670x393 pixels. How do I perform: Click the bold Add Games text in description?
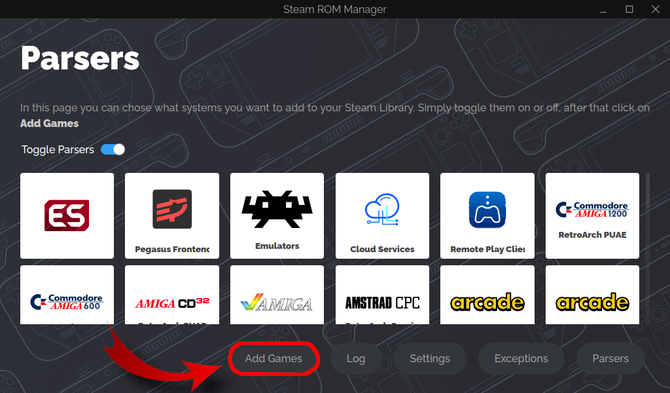click(x=50, y=123)
